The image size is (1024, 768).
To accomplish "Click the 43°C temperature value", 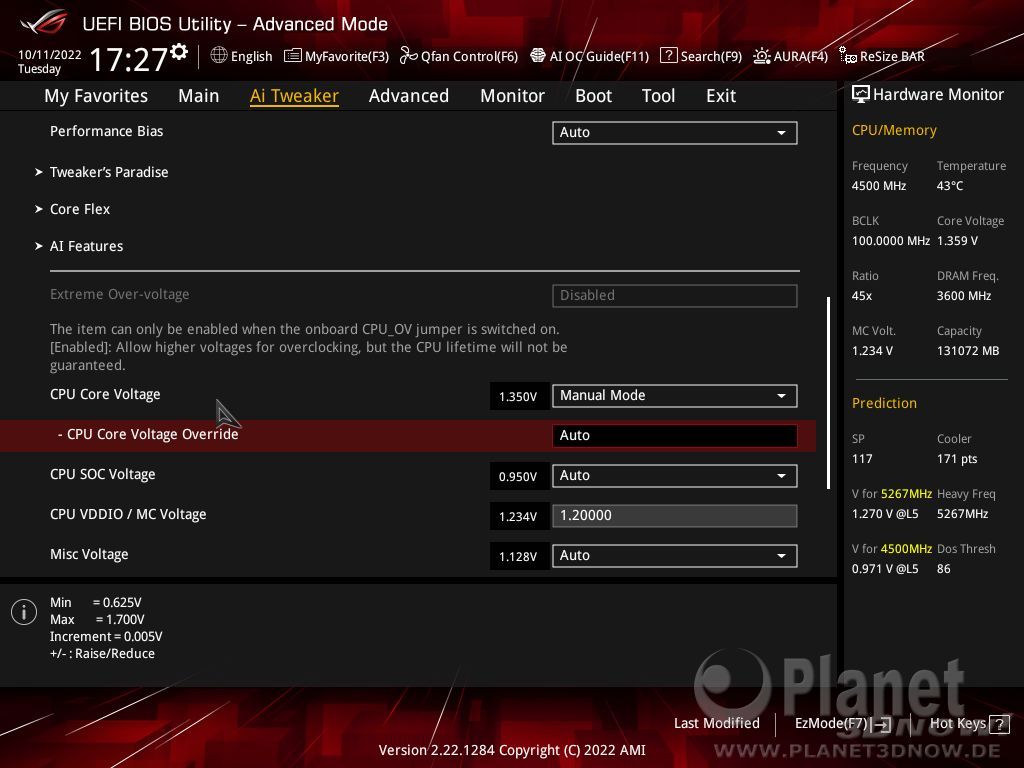I will [950, 186].
